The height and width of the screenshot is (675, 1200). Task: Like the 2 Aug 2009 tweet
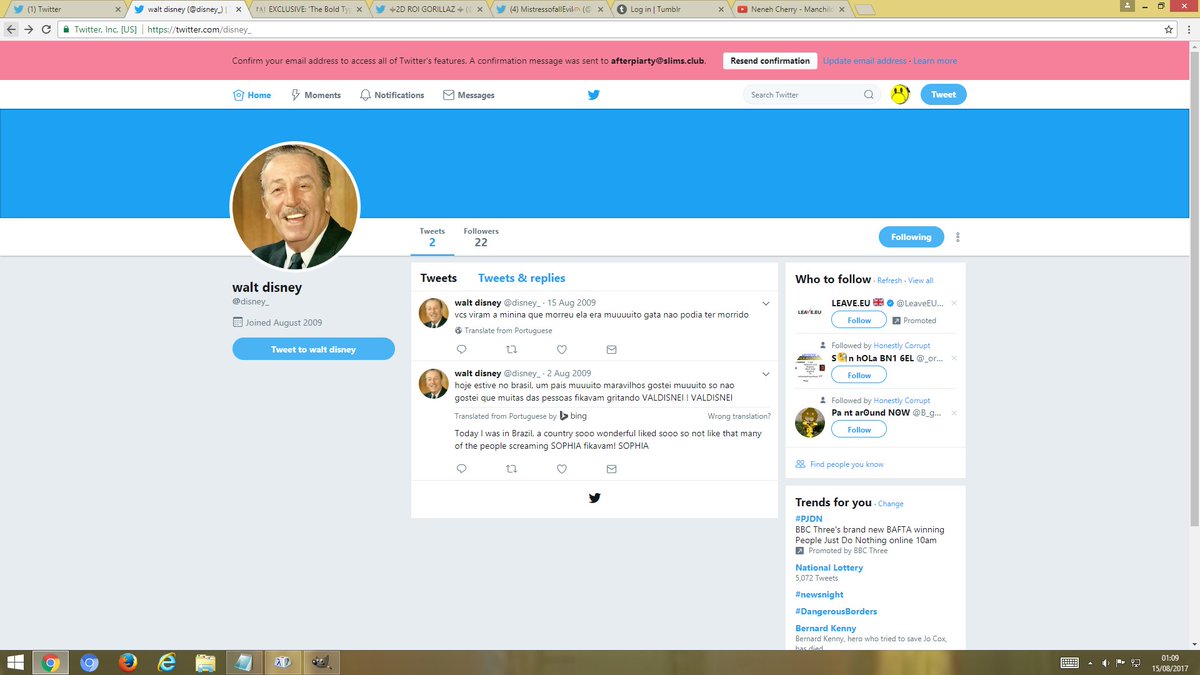click(562, 469)
